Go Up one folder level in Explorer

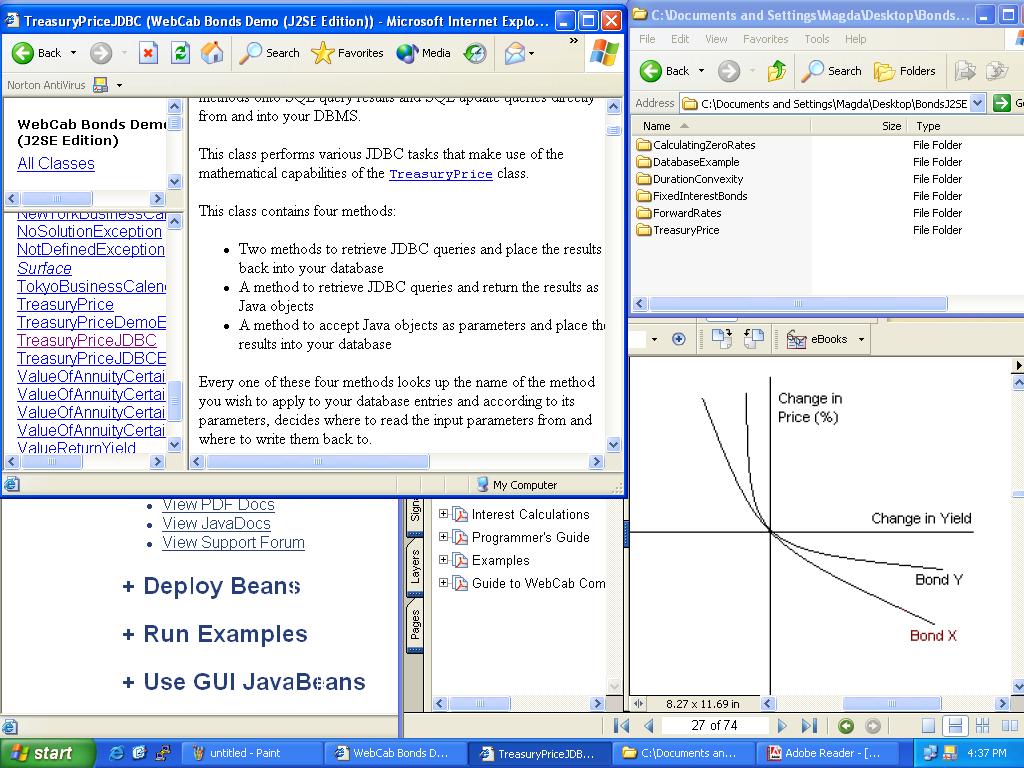click(x=776, y=71)
